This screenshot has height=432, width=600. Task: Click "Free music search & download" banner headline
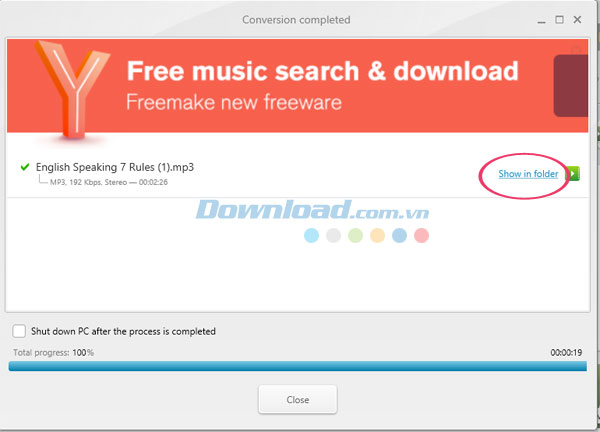[323, 71]
